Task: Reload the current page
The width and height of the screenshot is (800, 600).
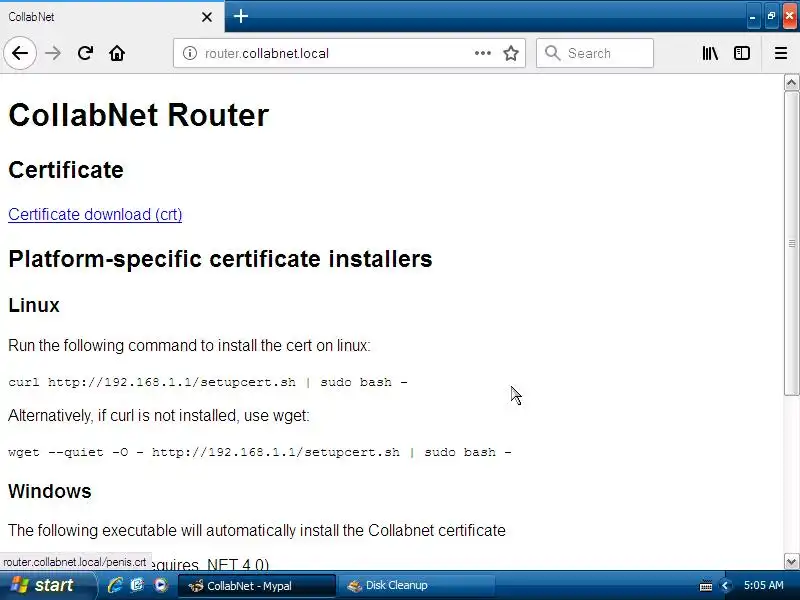Action: tap(85, 53)
